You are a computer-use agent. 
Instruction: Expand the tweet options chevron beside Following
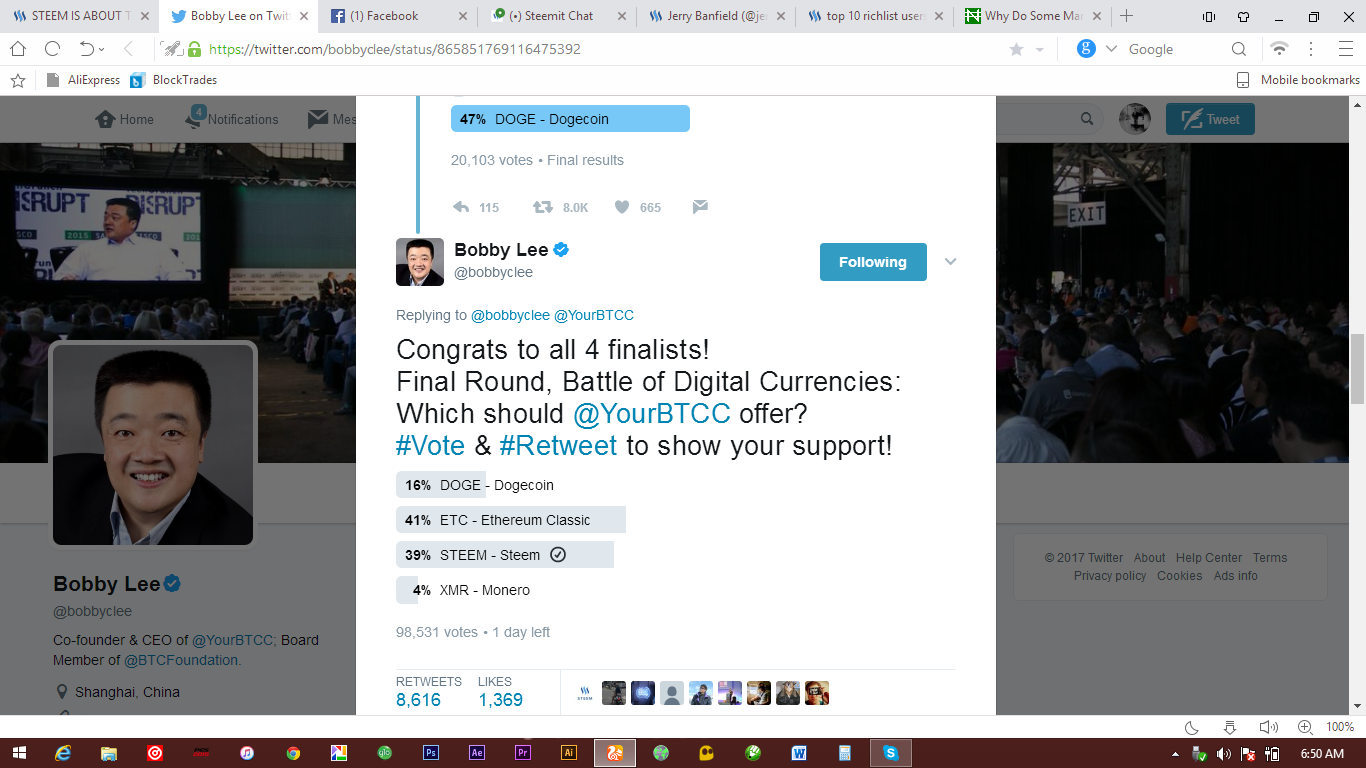tap(951, 262)
